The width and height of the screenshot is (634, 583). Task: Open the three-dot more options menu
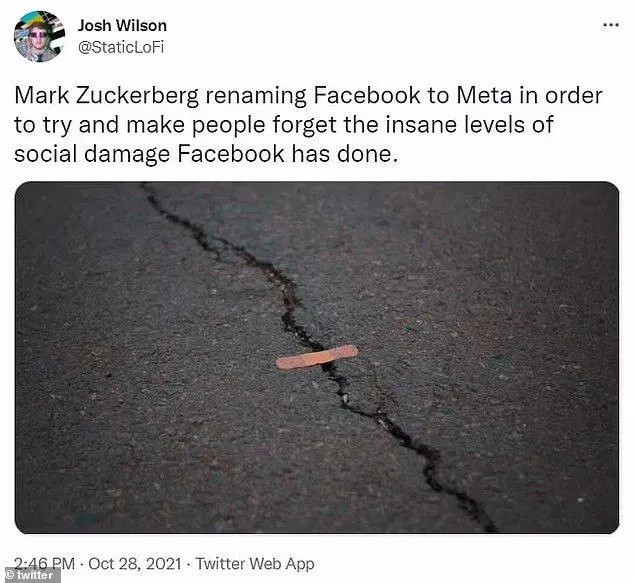pos(611,25)
